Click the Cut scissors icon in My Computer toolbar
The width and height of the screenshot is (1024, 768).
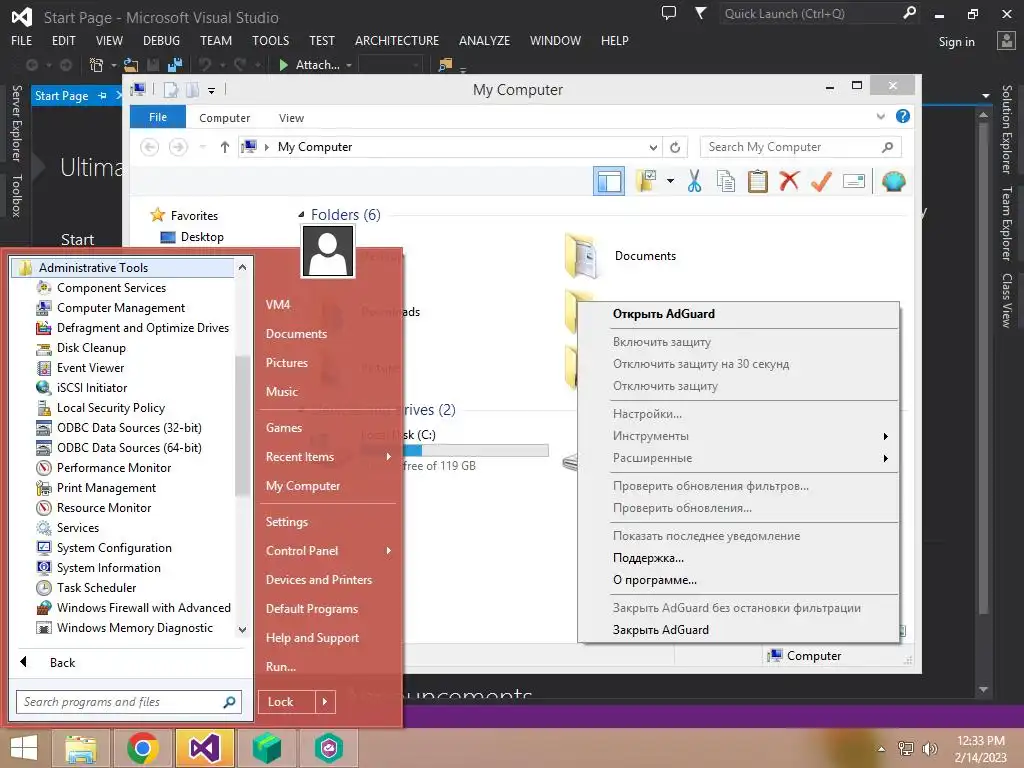(694, 182)
